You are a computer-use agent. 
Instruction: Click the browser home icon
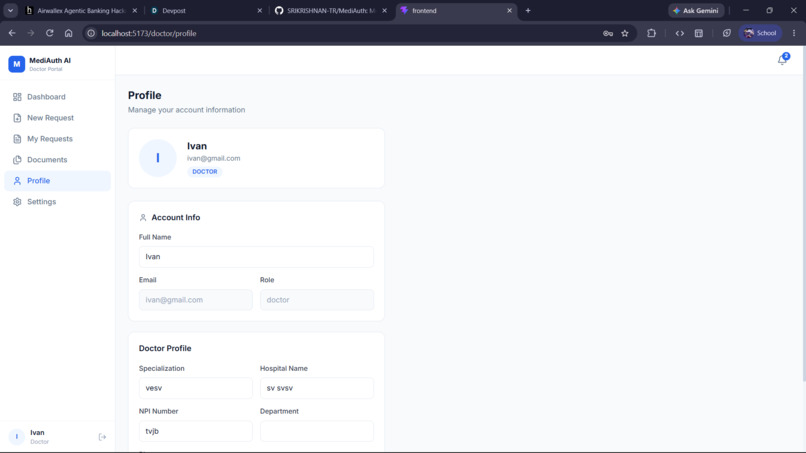click(x=68, y=33)
